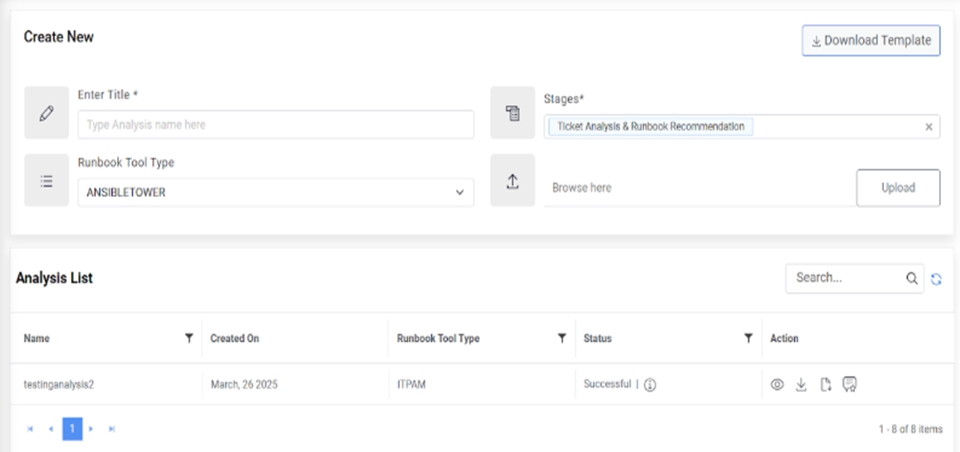
Task: Click the Runbook Tool Type column filter icon
Action: click(x=562, y=338)
